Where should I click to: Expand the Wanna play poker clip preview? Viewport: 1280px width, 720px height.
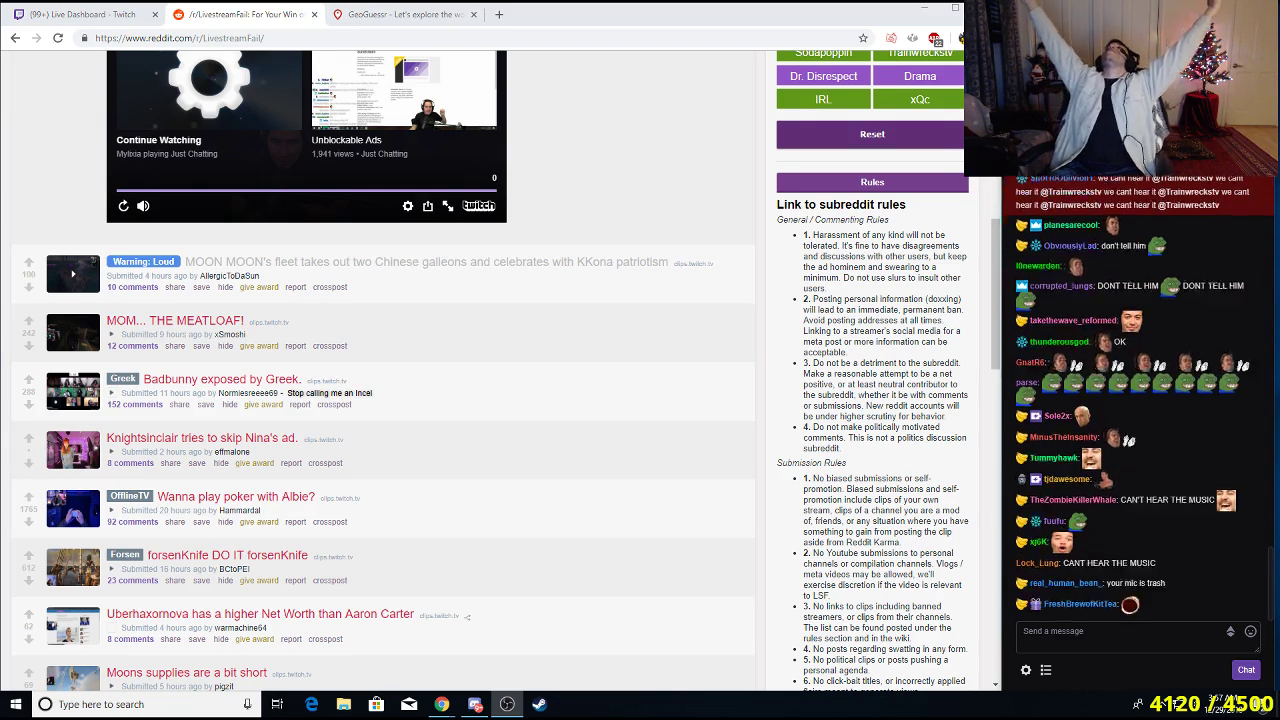[x=111, y=510]
